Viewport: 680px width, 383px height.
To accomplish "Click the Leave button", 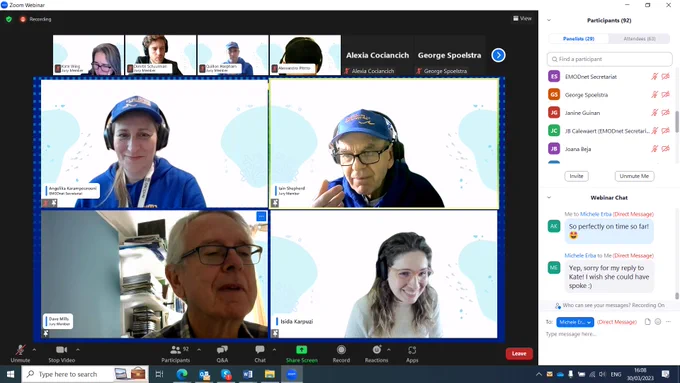I will click(x=519, y=354).
